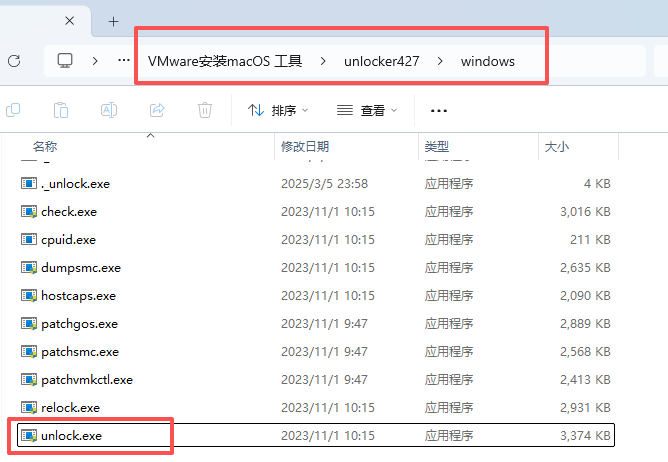The image size is (668, 462).
Task: Navigate to unlocker427 breadcrumb
Action: coord(381,61)
